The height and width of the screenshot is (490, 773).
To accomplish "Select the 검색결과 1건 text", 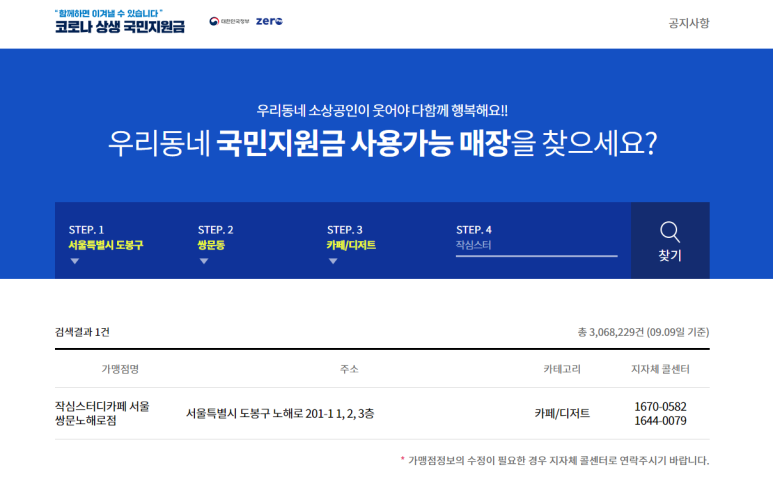I will (82, 332).
